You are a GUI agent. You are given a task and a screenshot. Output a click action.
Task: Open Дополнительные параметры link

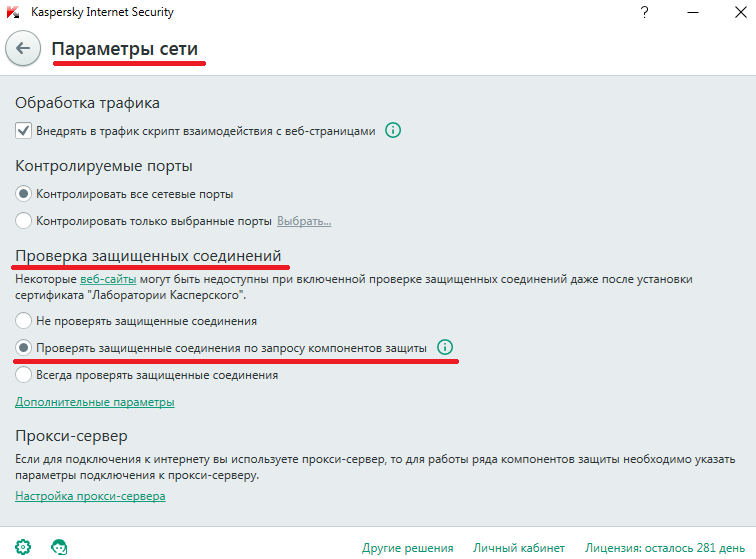point(94,402)
